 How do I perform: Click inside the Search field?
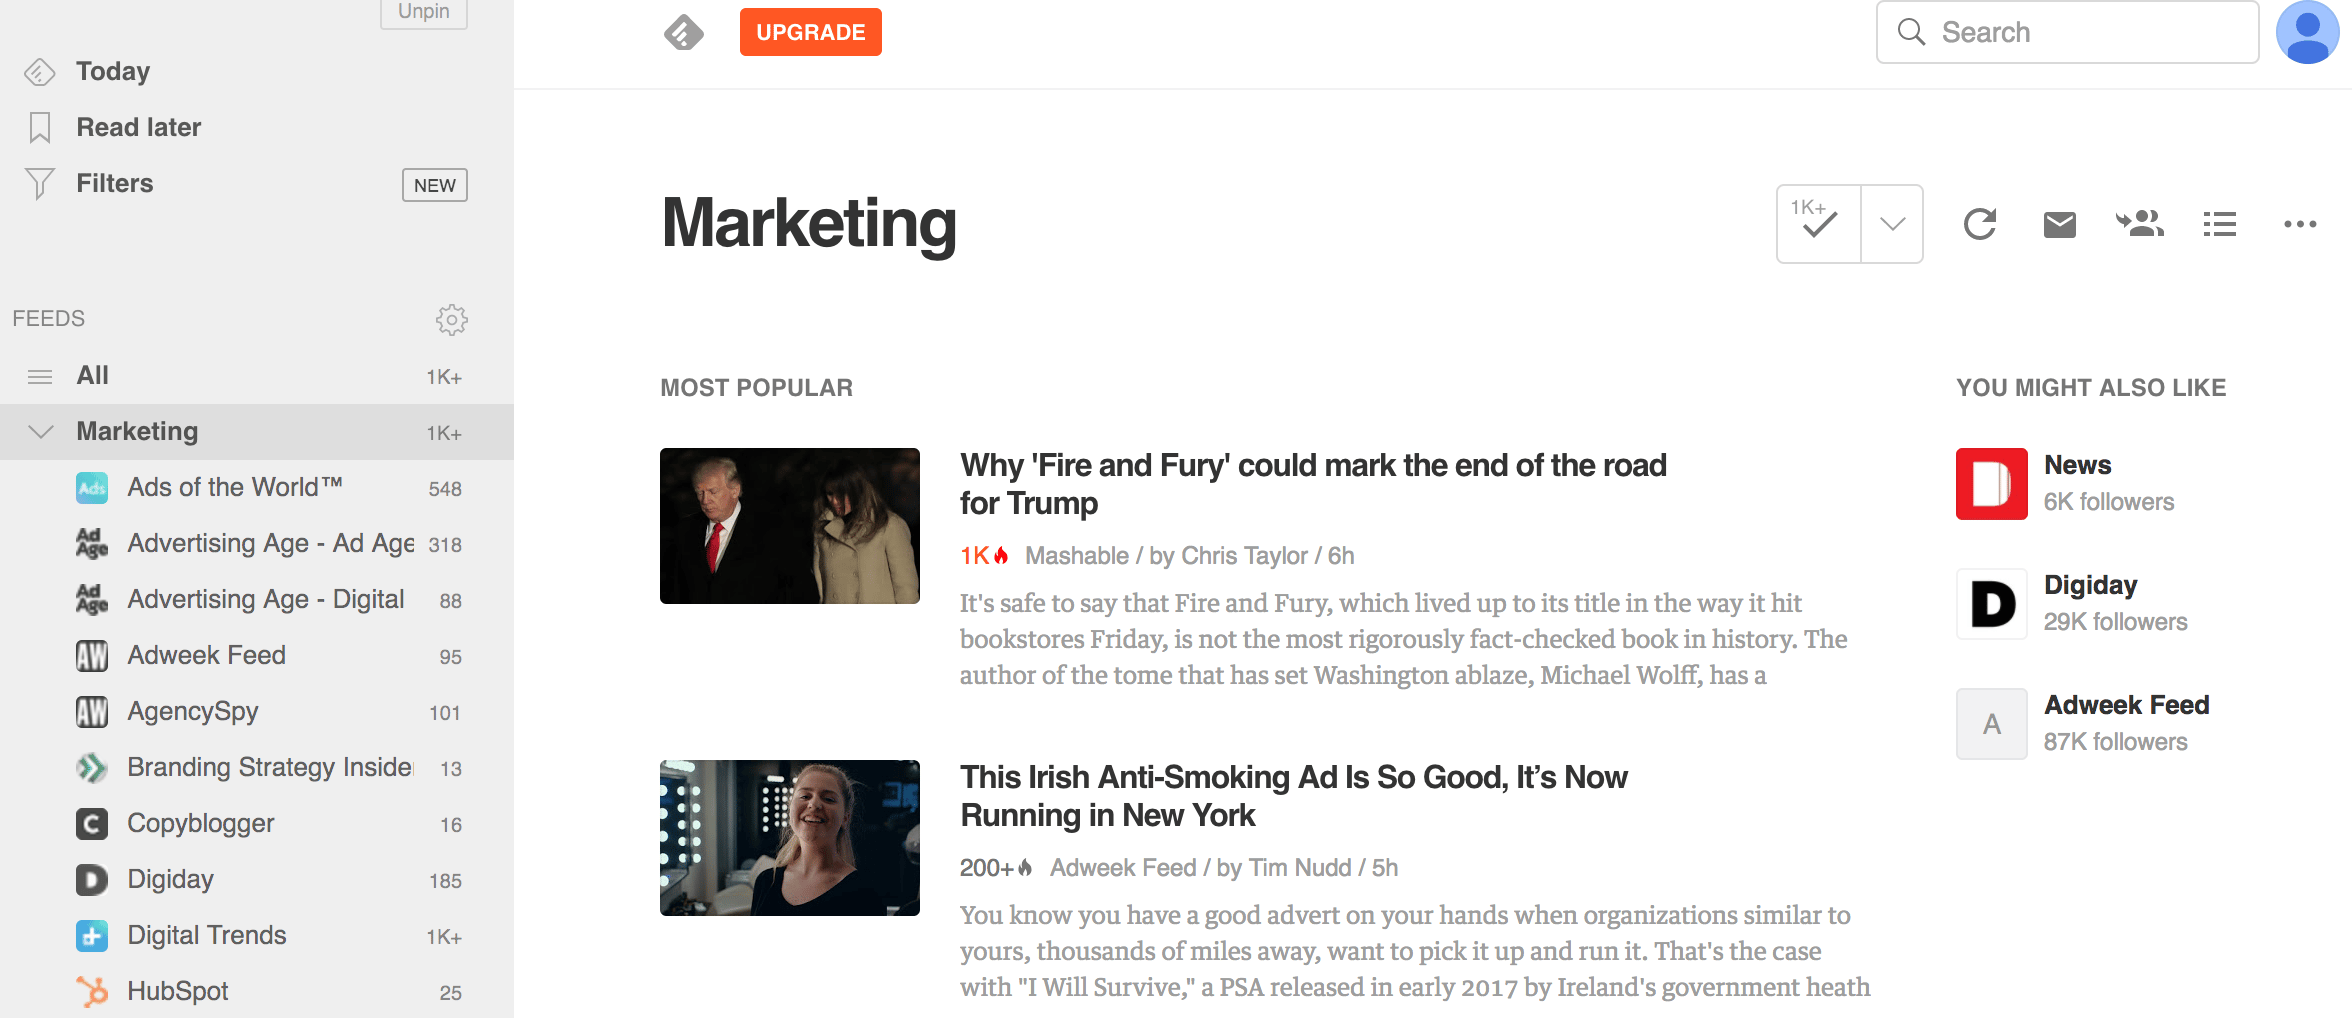click(x=2065, y=32)
